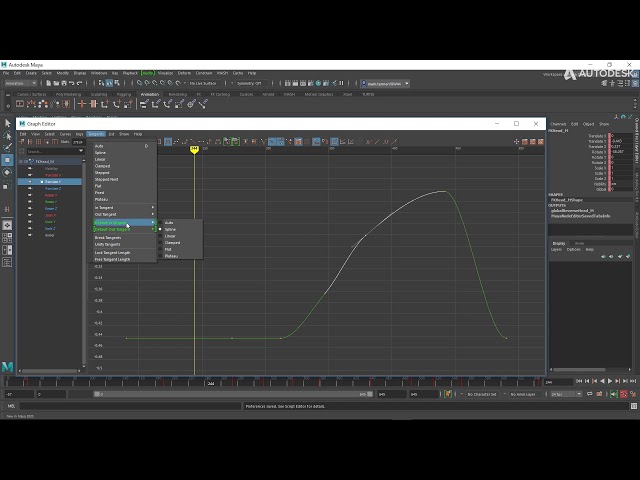This screenshot has height=480, width=640.
Task: Click the Go to start of playback button
Action: [x=579, y=381]
